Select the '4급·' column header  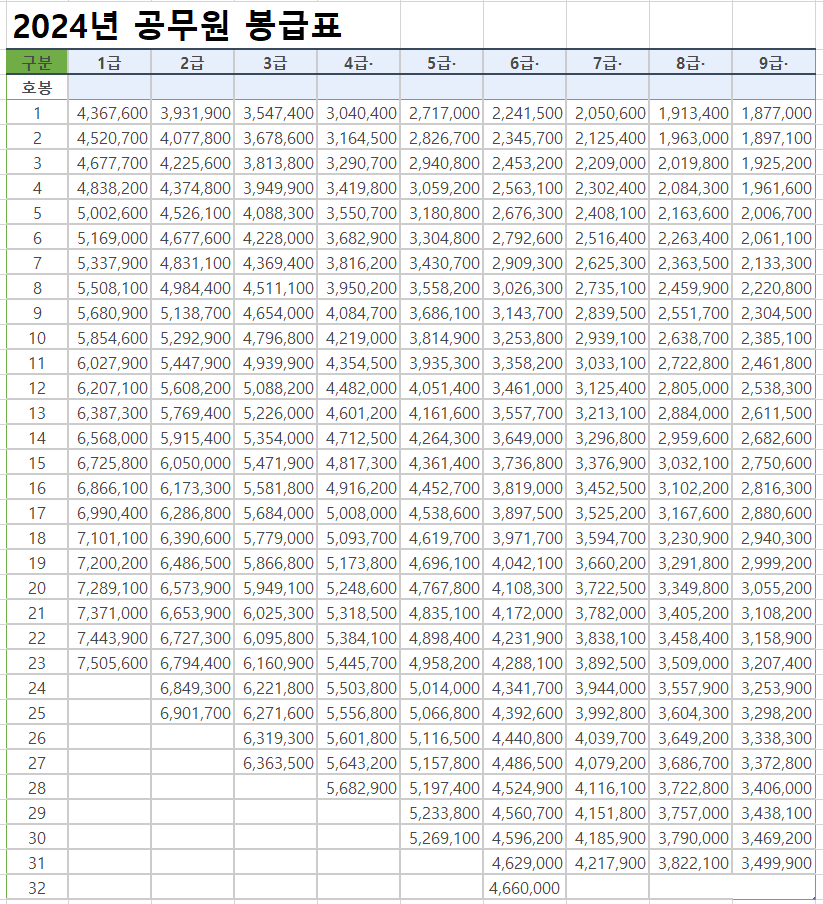pyautogui.click(x=358, y=62)
